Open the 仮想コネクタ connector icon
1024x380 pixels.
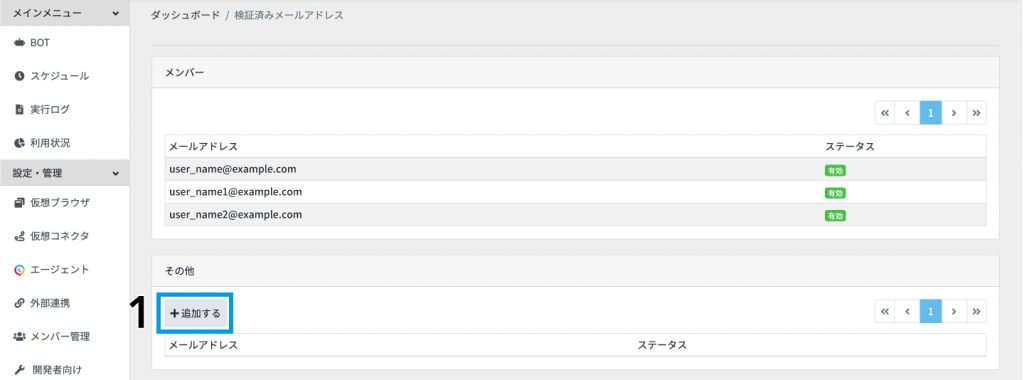pyautogui.click(x=19, y=236)
